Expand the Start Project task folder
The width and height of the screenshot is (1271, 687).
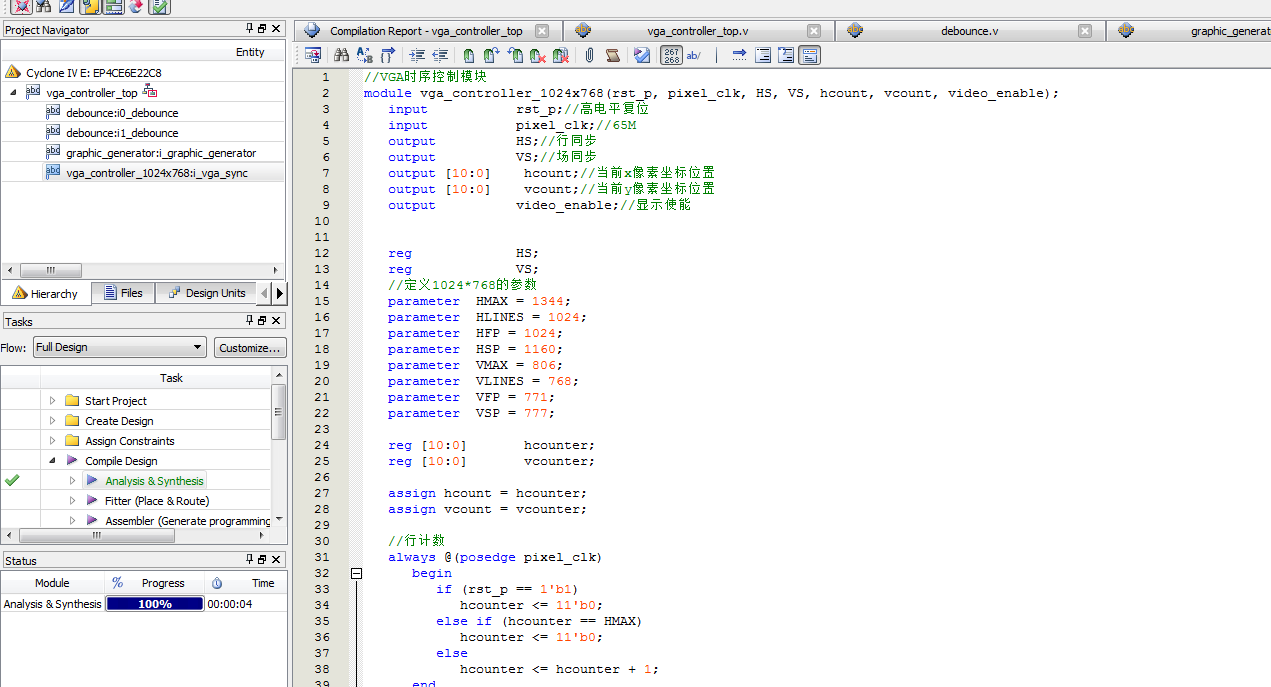(x=53, y=401)
